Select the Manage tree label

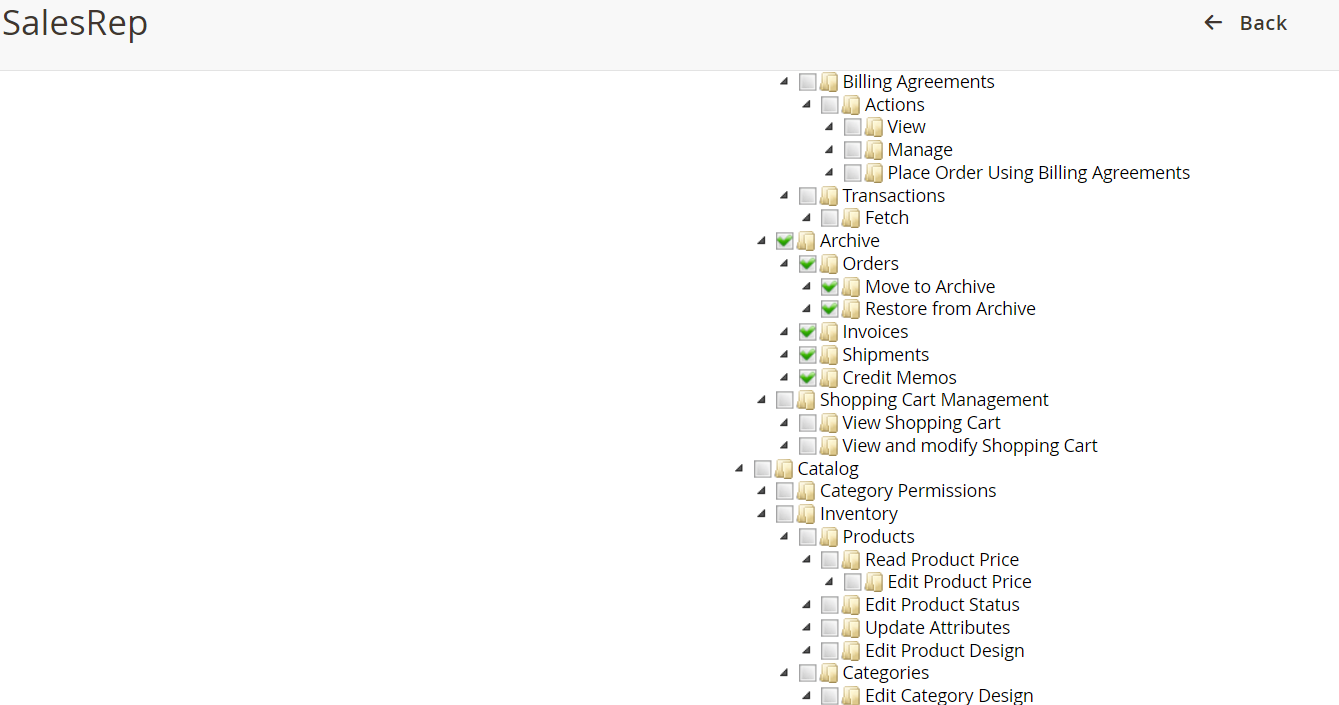pos(920,150)
